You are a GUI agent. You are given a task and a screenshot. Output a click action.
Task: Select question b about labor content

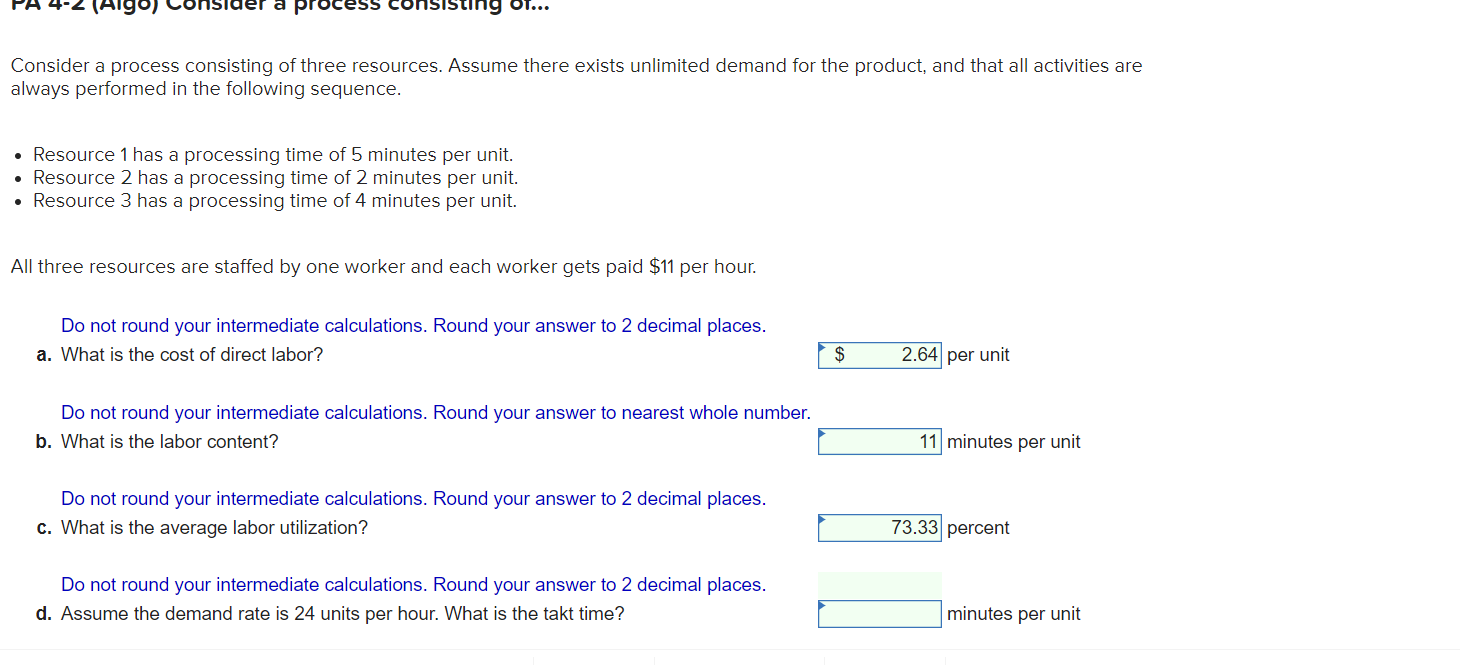[x=170, y=441]
